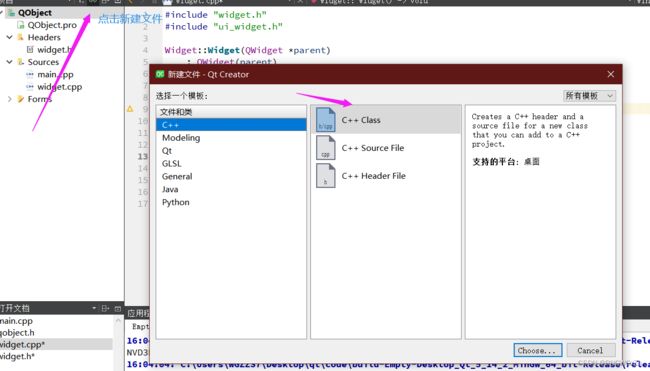650x371 pixels.
Task: Collapse the Sources folder
Action: (x=9, y=62)
